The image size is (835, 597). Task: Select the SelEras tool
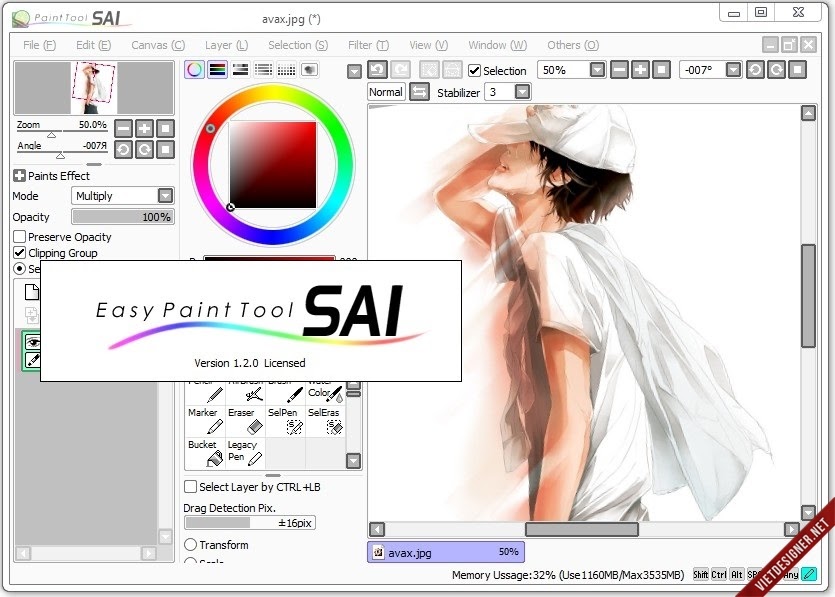[325, 421]
